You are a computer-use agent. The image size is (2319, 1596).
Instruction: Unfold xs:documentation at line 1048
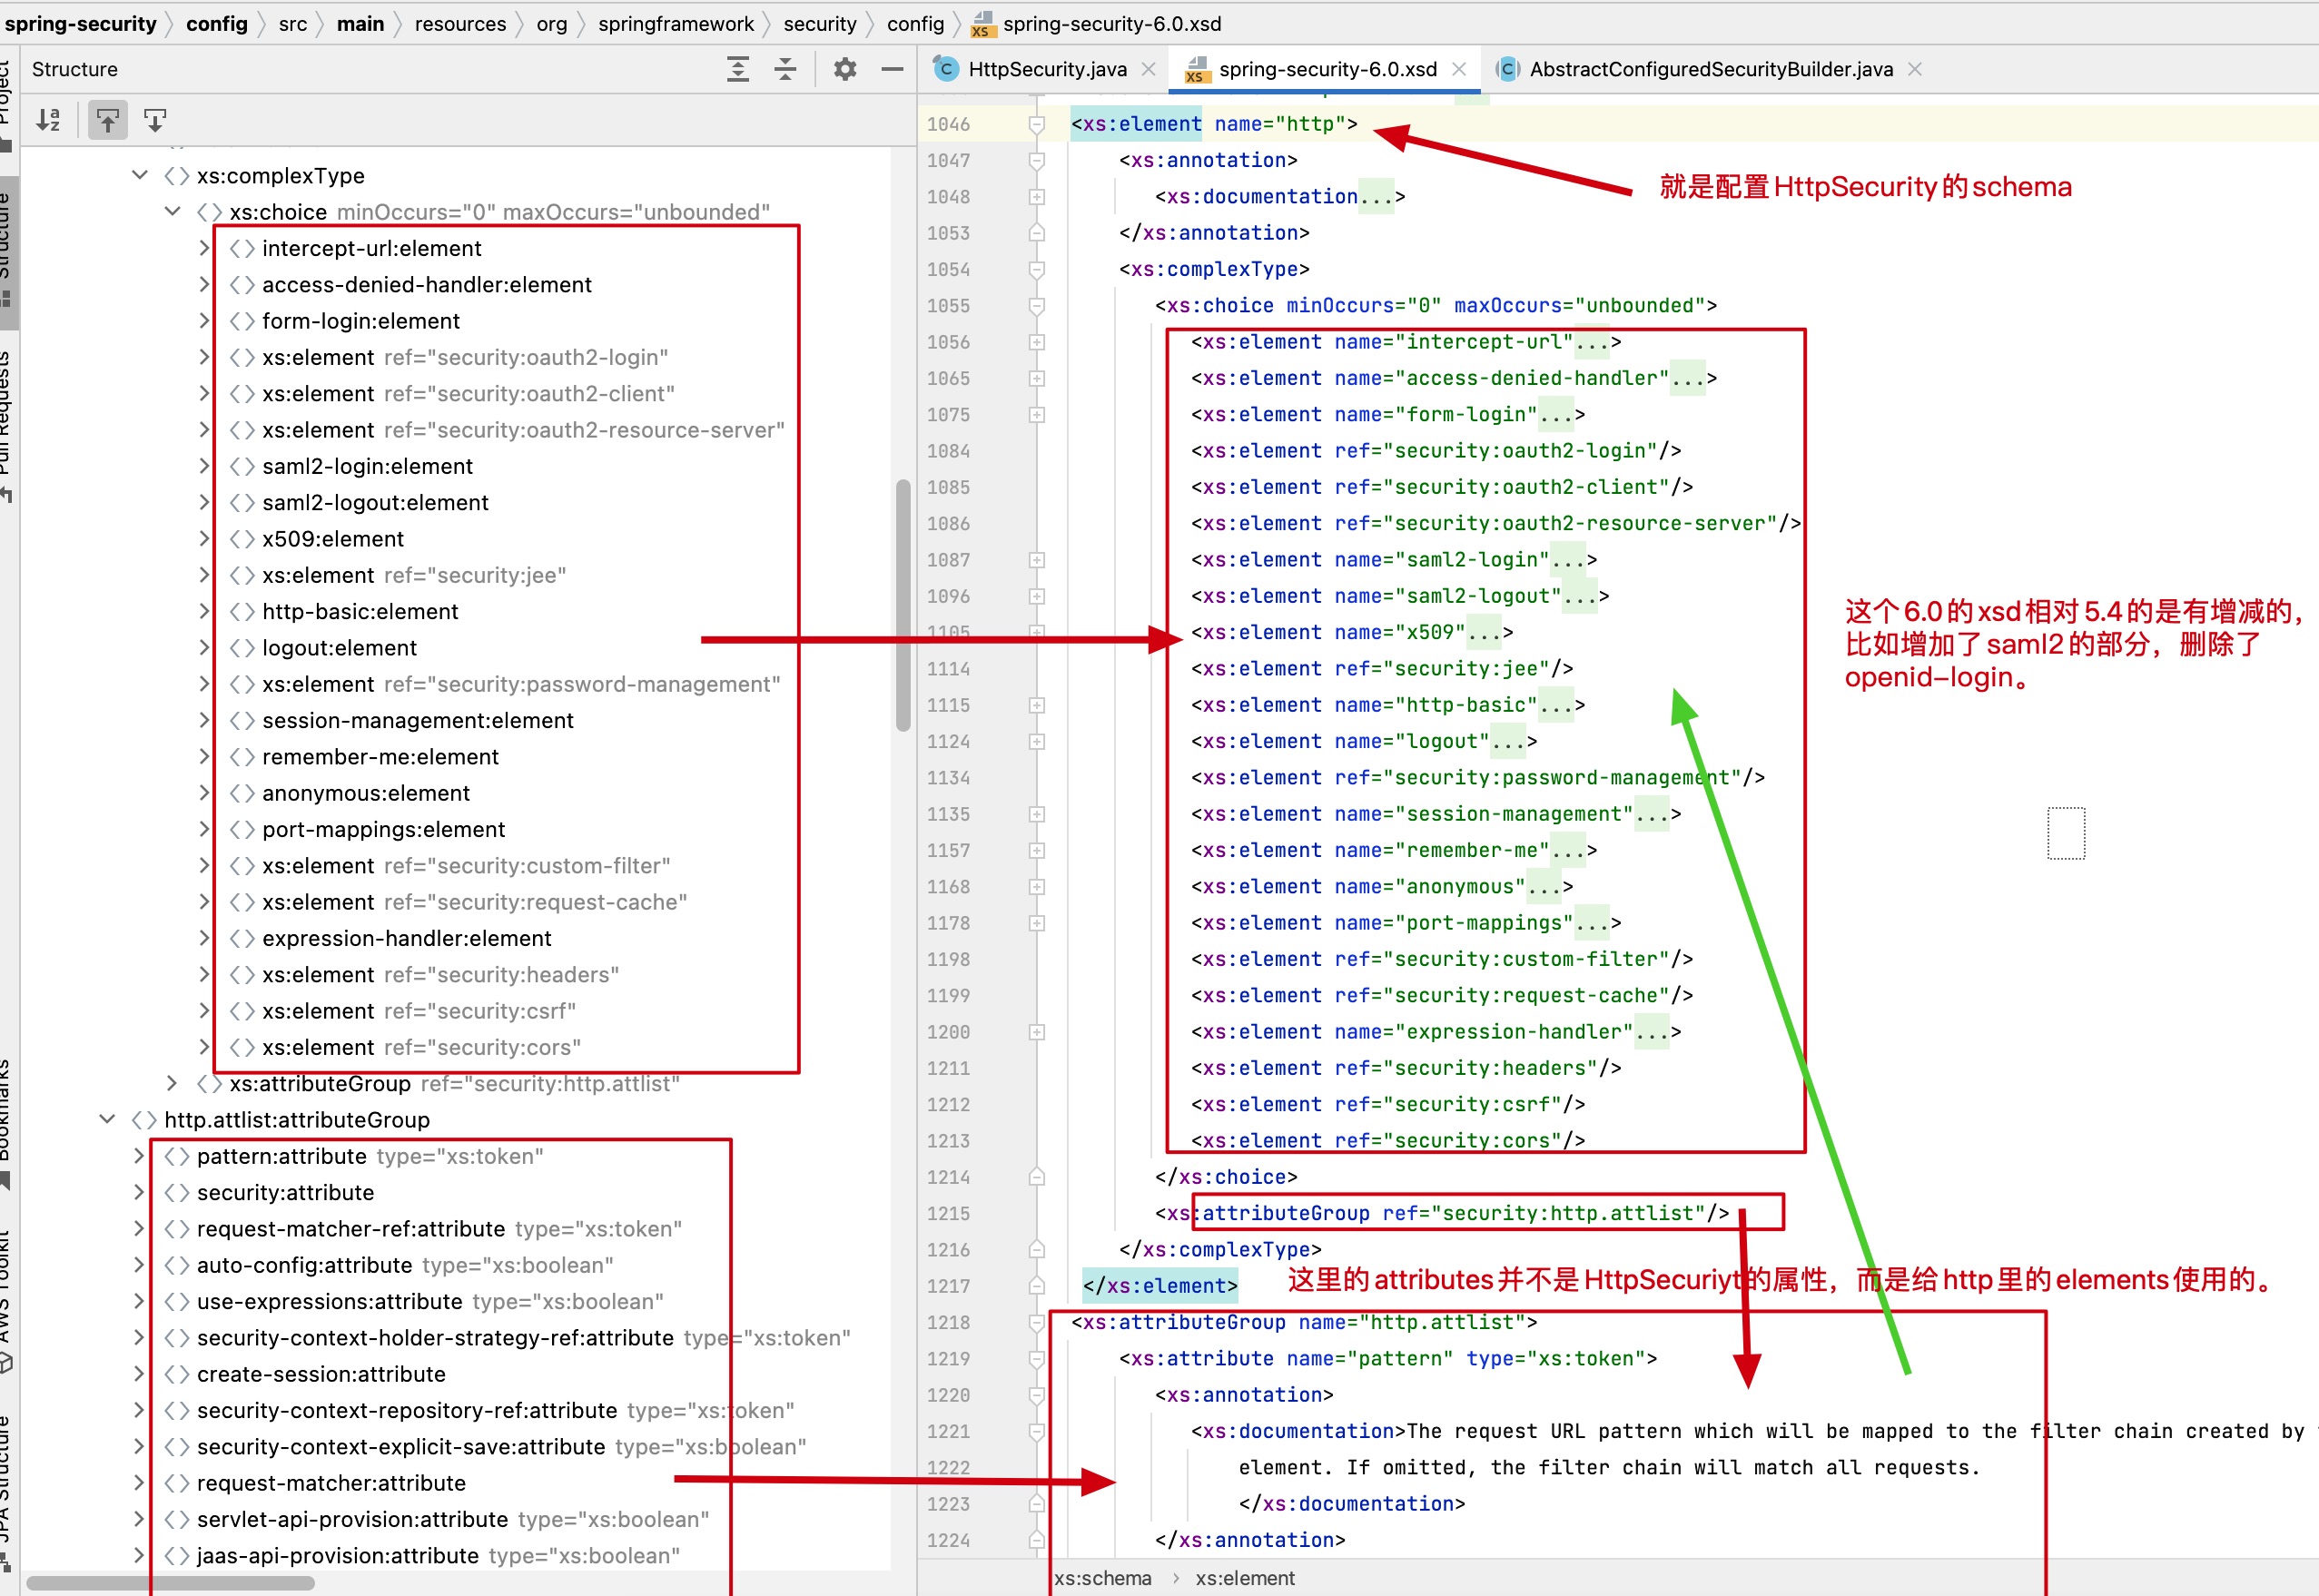pyautogui.click(x=1037, y=197)
